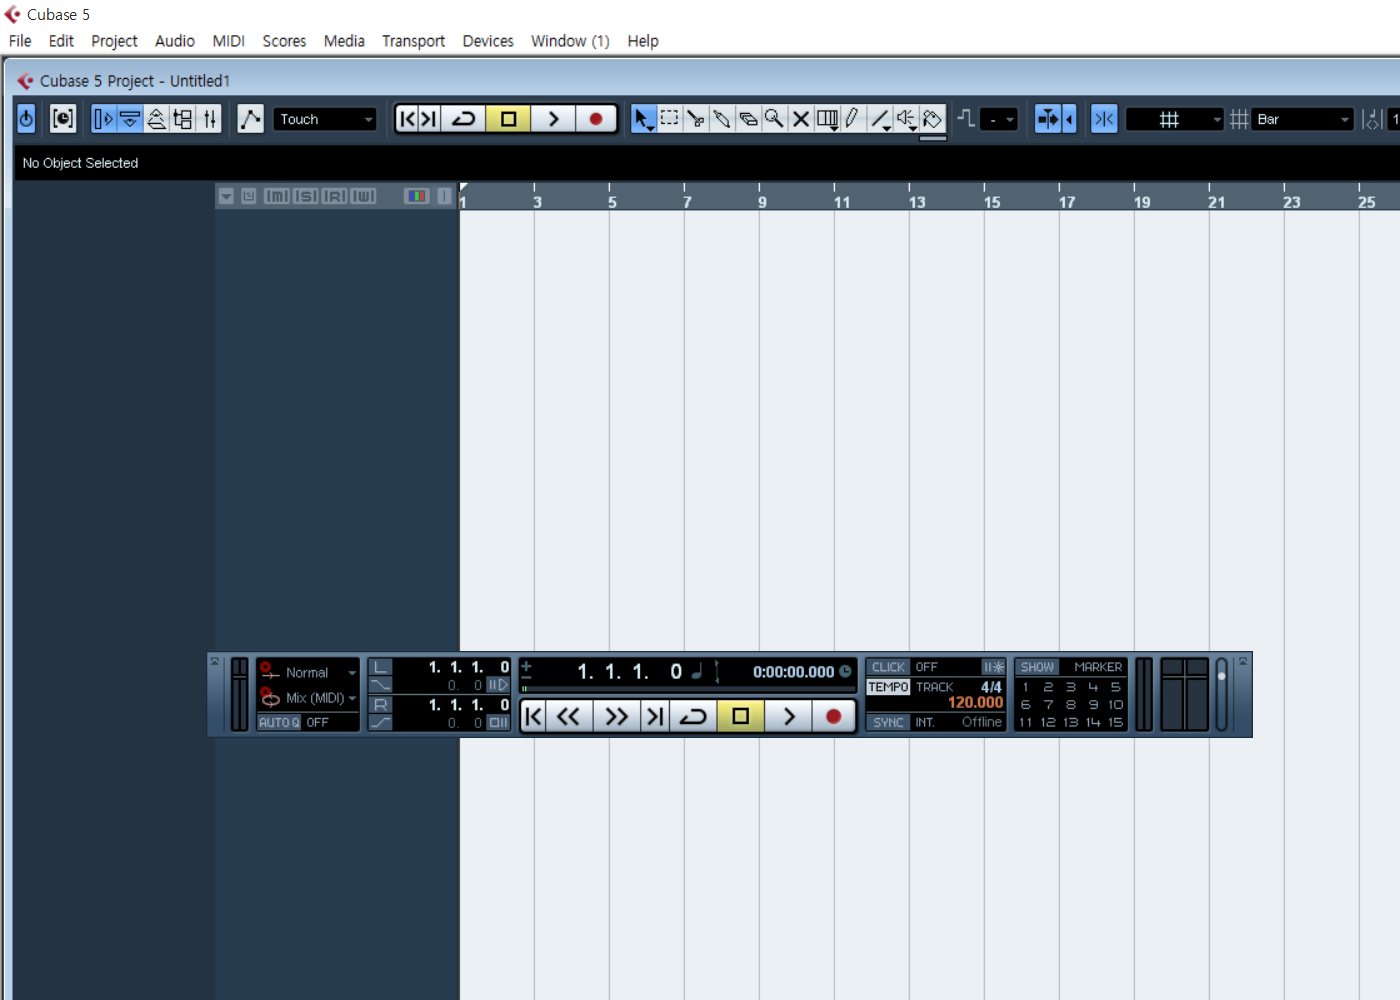Go to previous marker in toolbar

407,119
